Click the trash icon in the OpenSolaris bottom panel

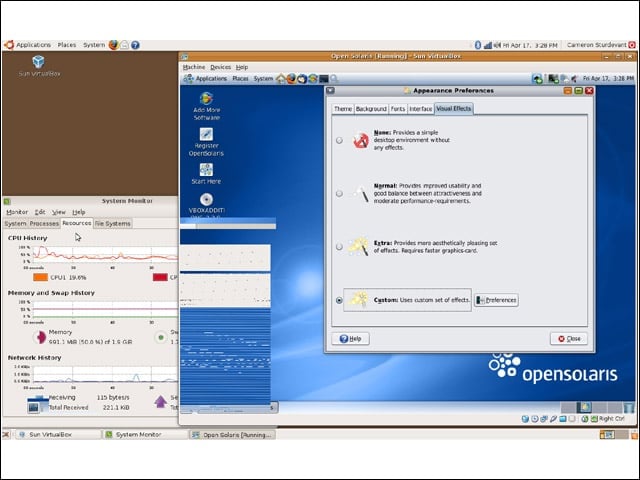(629, 407)
